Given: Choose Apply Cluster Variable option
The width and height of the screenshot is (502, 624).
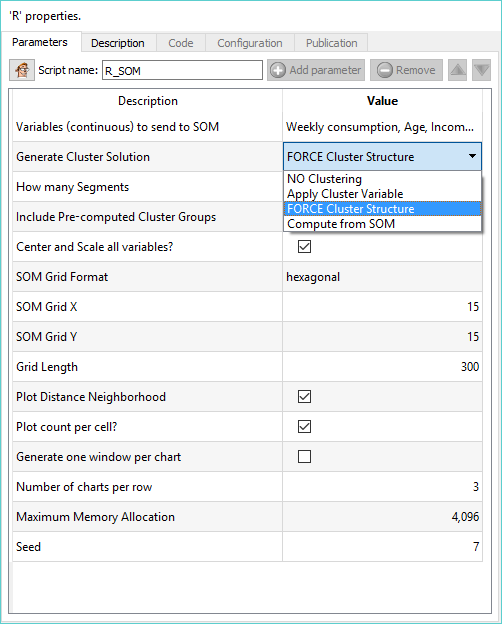Looking at the screenshot, I should pyautogui.click(x=382, y=194).
